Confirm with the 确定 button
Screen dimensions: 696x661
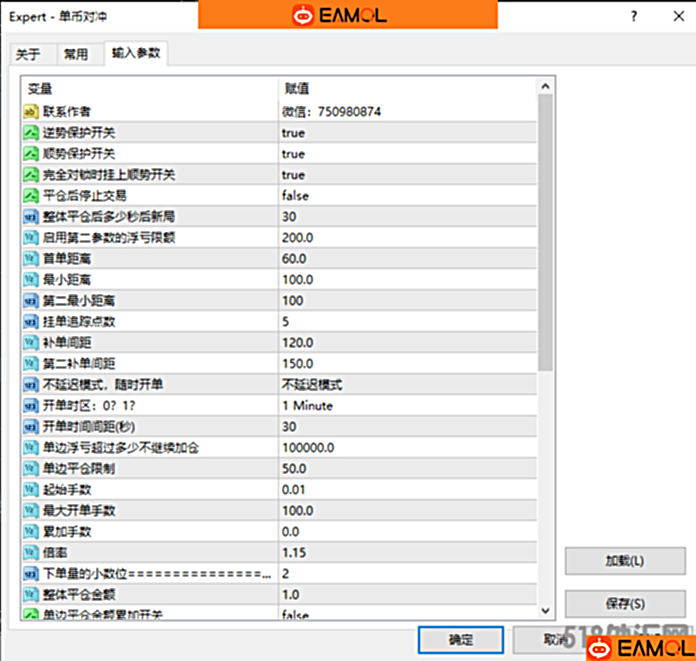[x=461, y=640]
